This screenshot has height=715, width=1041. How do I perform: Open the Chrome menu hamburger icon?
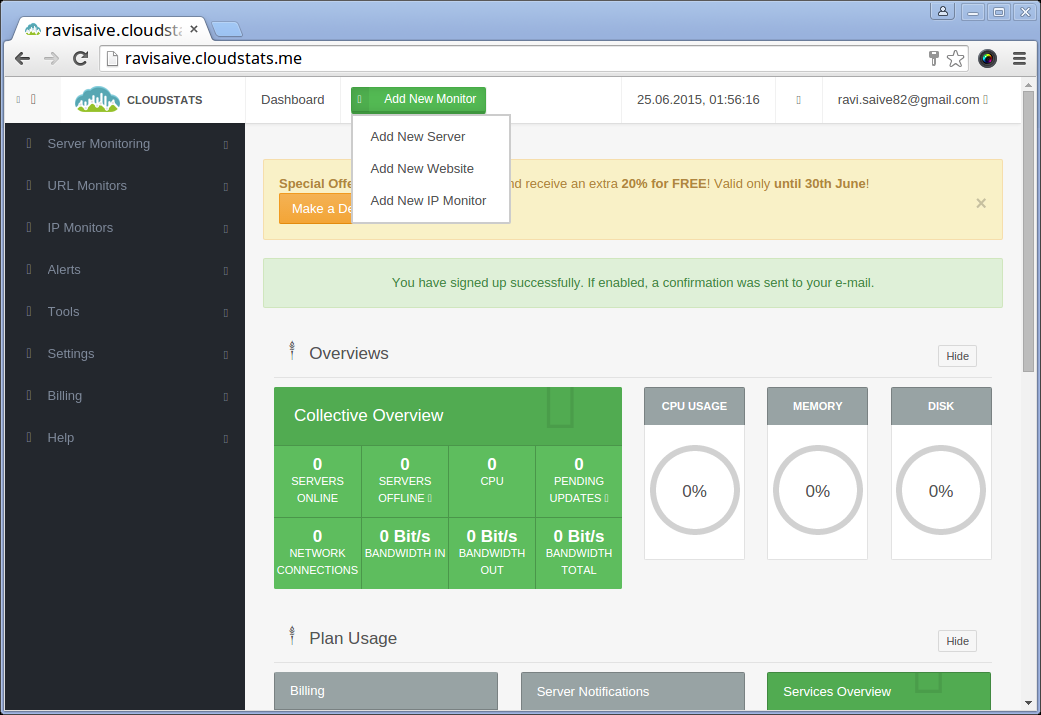(x=1019, y=58)
